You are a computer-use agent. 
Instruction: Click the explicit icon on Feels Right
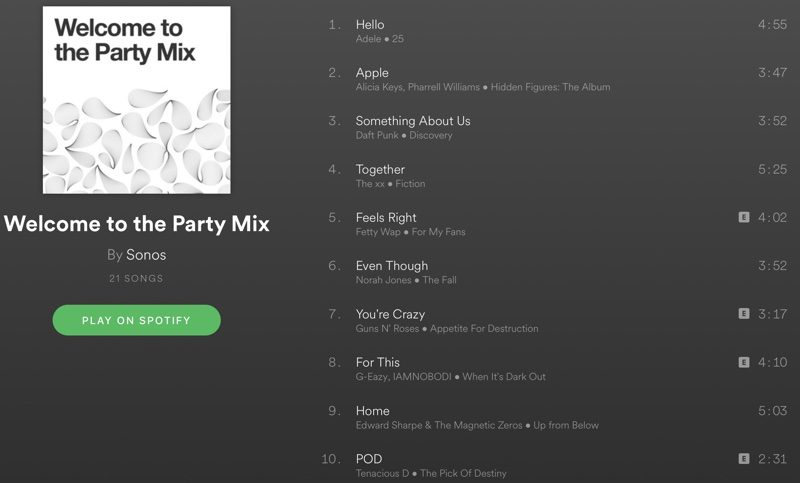(744, 217)
